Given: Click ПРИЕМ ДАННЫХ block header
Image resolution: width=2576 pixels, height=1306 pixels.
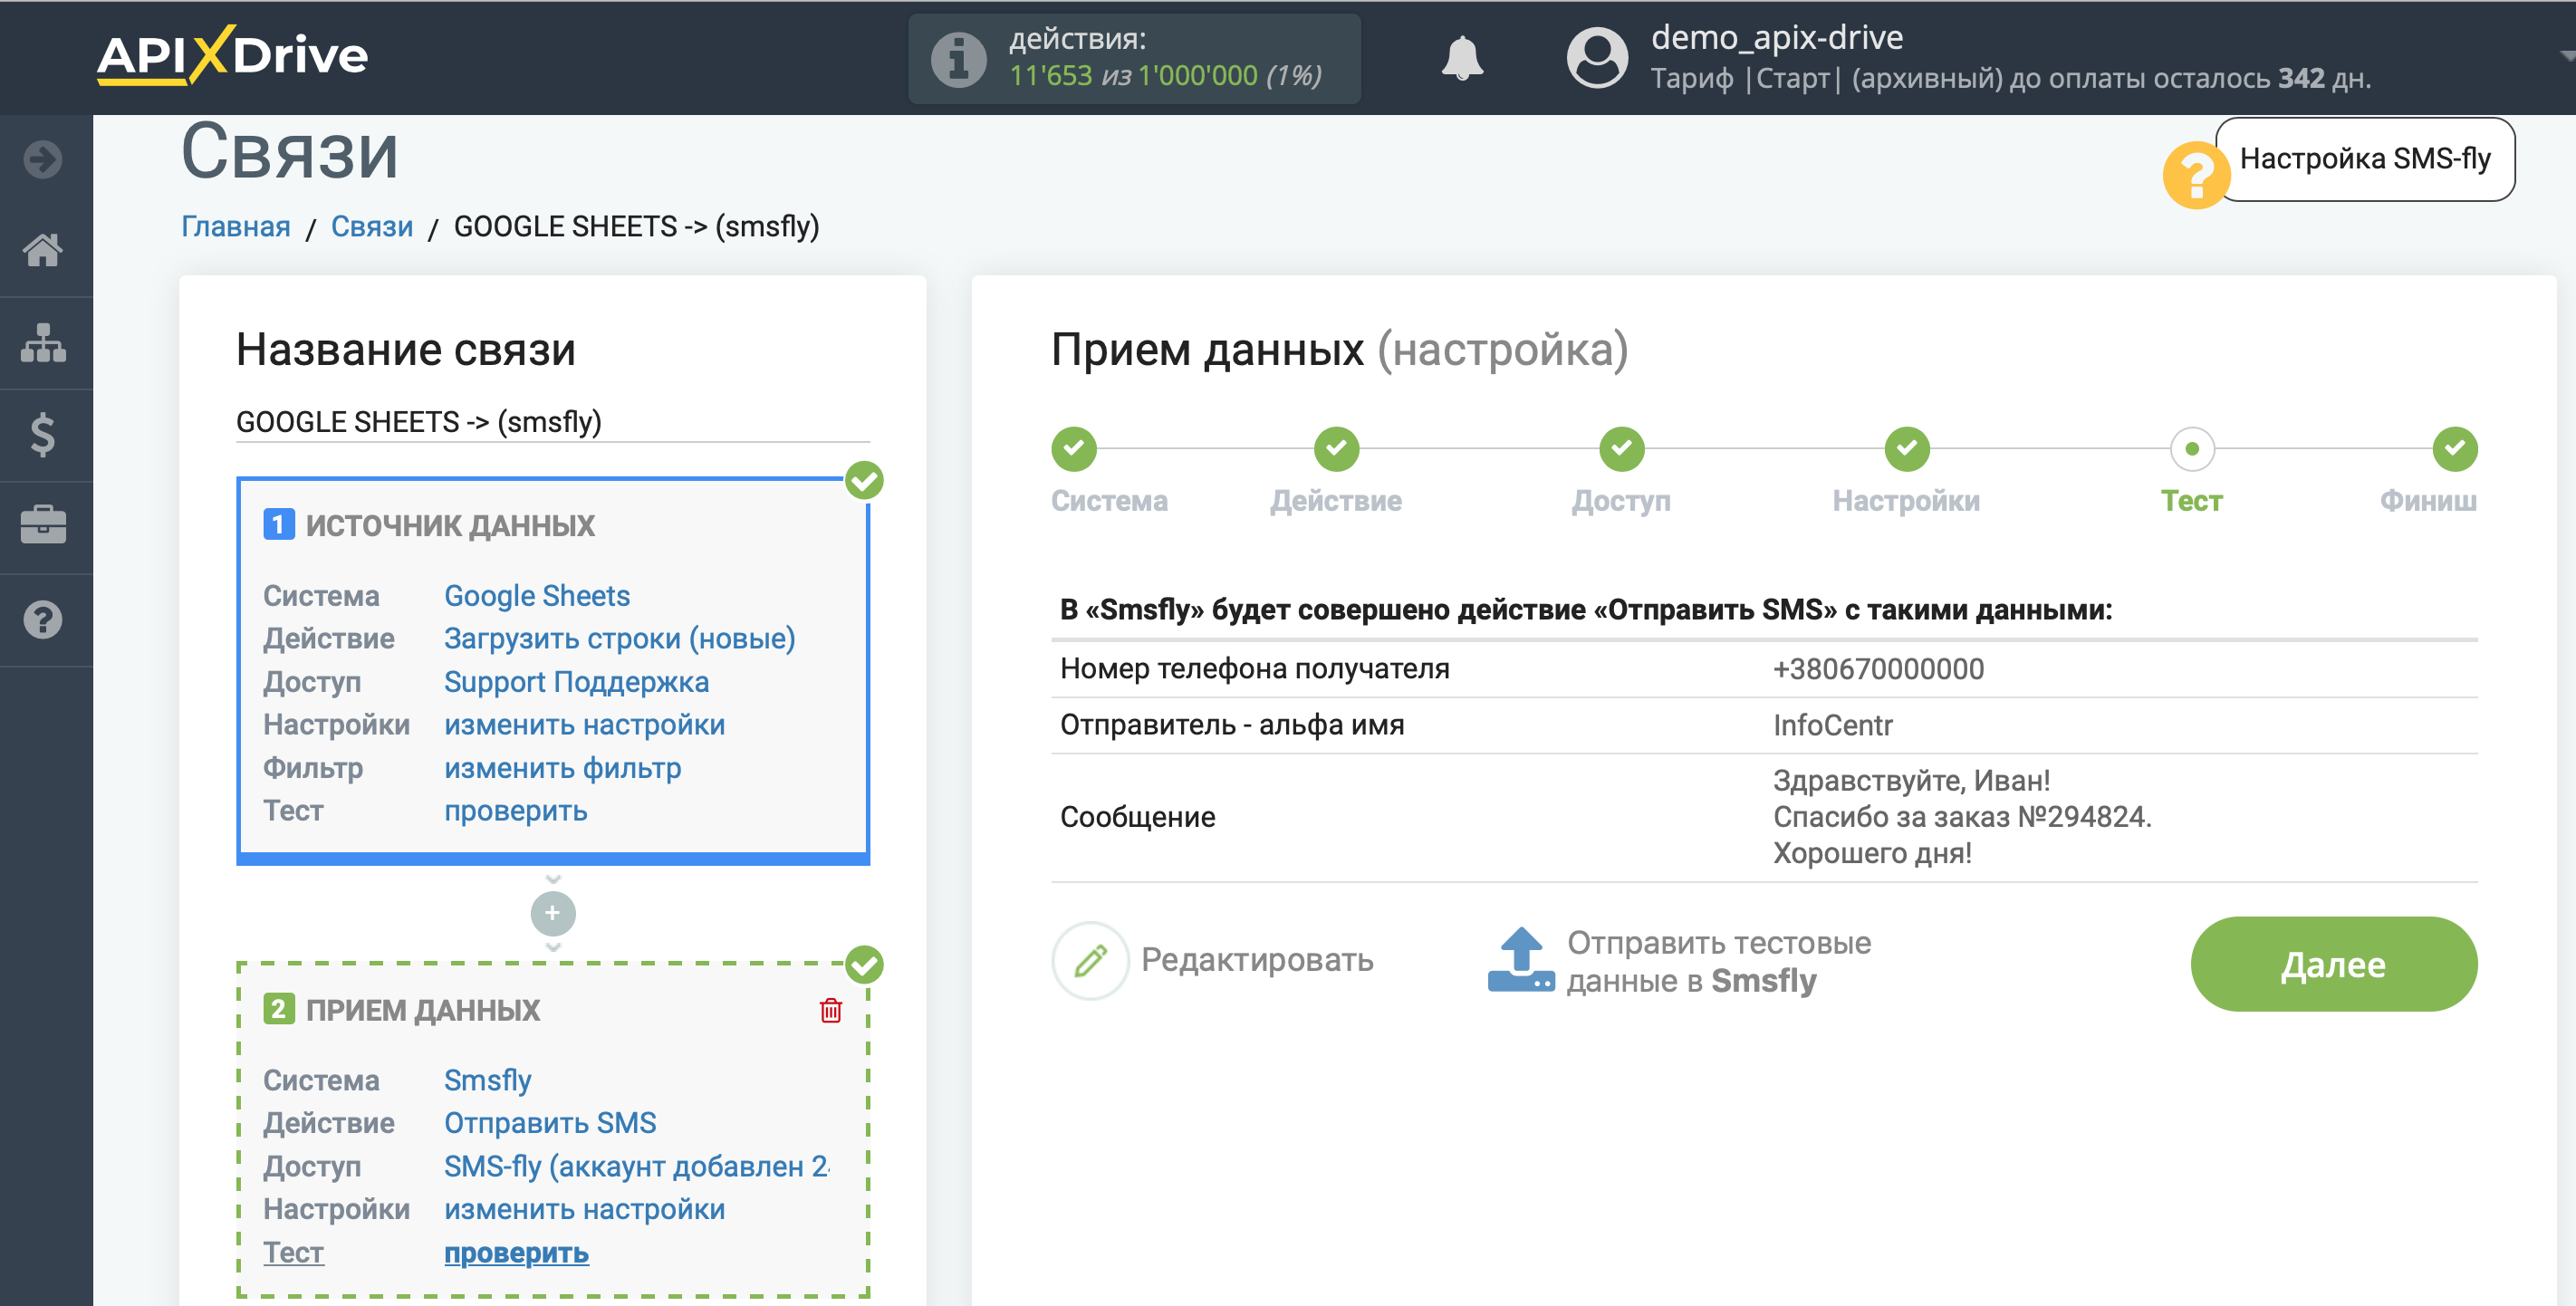Looking at the screenshot, I should 422,1011.
